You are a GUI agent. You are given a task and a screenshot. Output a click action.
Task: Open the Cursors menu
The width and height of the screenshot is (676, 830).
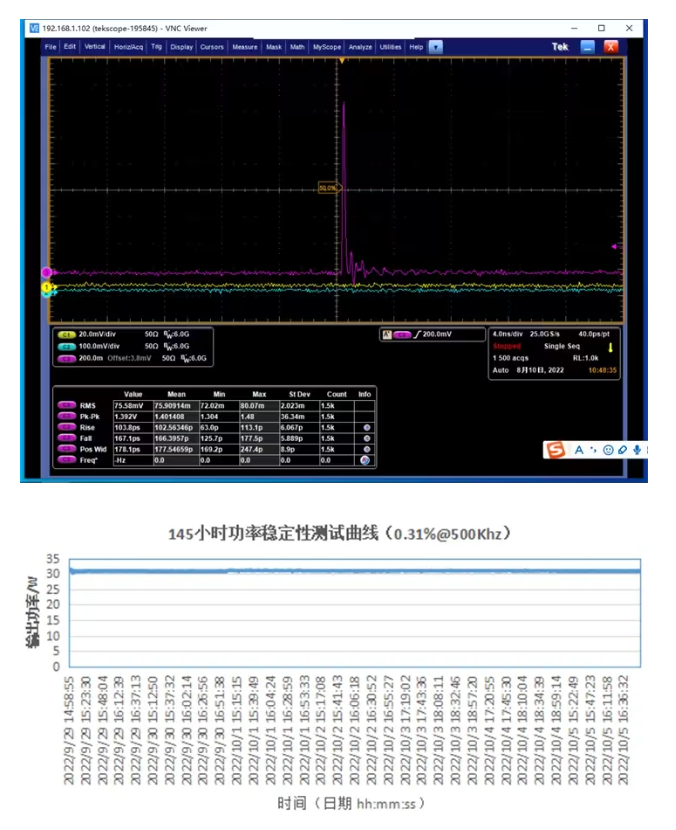pos(212,47)
